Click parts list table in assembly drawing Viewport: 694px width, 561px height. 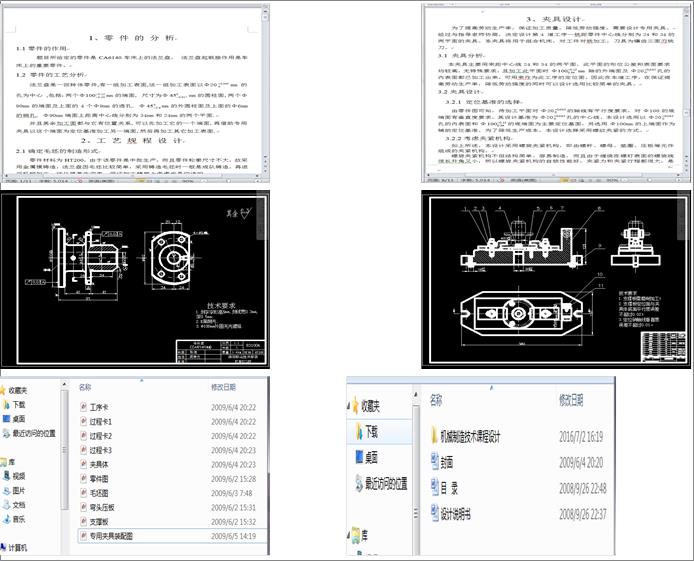coord(663,348)
